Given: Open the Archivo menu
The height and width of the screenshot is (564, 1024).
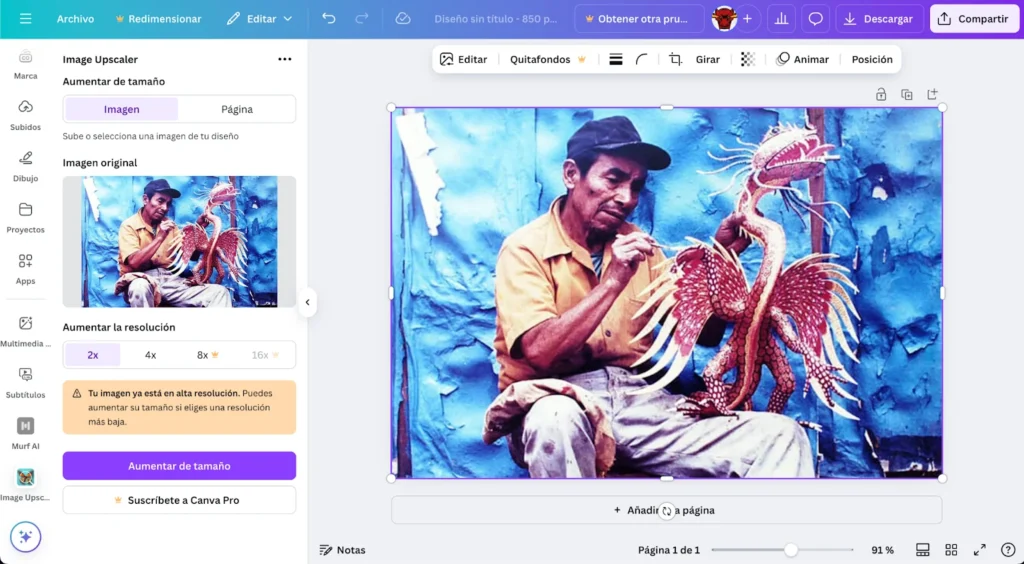Looking at the screenshot, I should 75,19.
